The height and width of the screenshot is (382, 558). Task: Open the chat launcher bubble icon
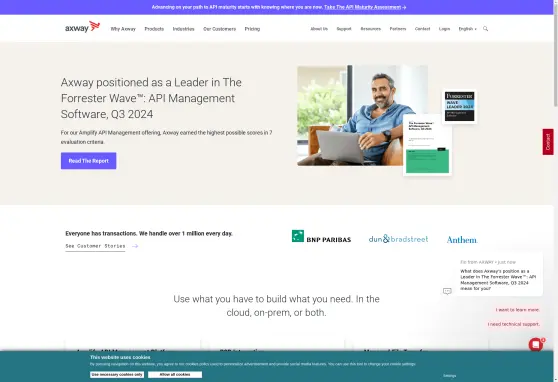pyautogui.click(x=536, y=345)
